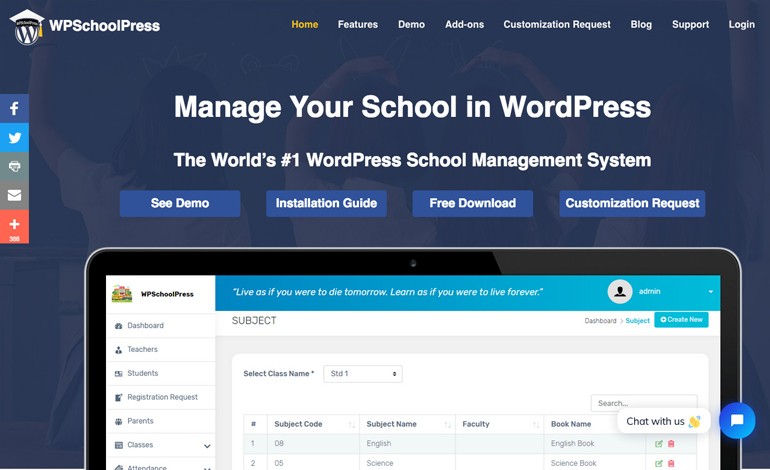Click the print icon in share sidebar

(14, 166)
